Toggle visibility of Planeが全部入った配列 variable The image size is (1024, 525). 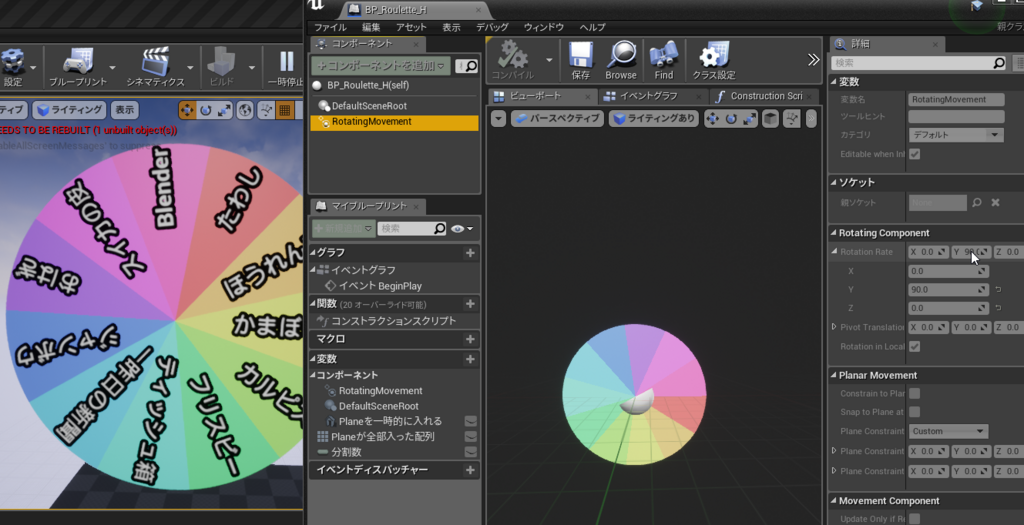point(470,436)
